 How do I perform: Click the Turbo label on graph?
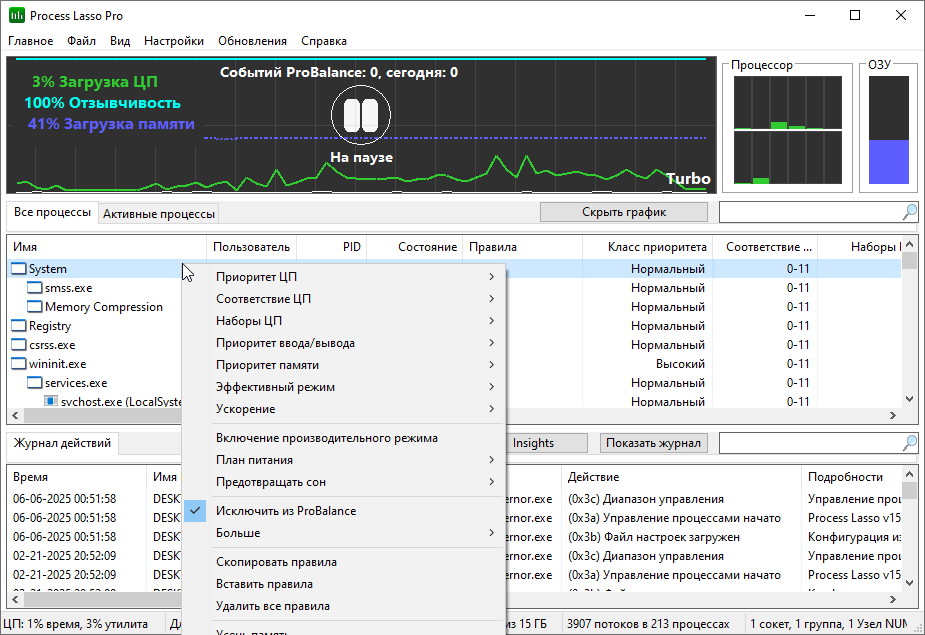[688, 178]
